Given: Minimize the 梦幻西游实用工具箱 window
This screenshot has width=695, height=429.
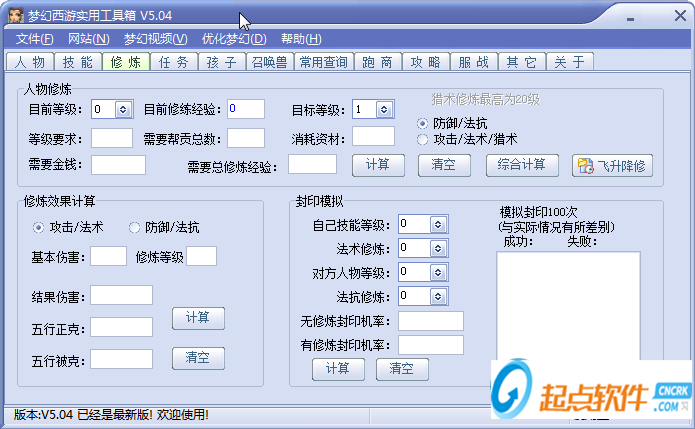Looking at the screenshot, I should coord(630,19).
